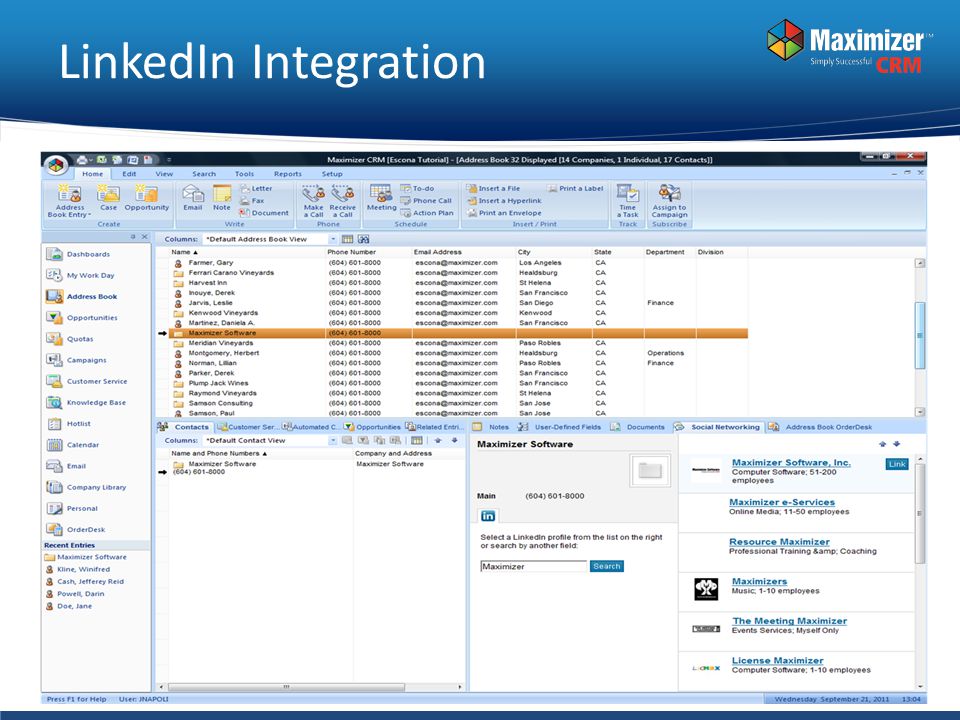Open Action Plan scheduler

click(427, 213)
